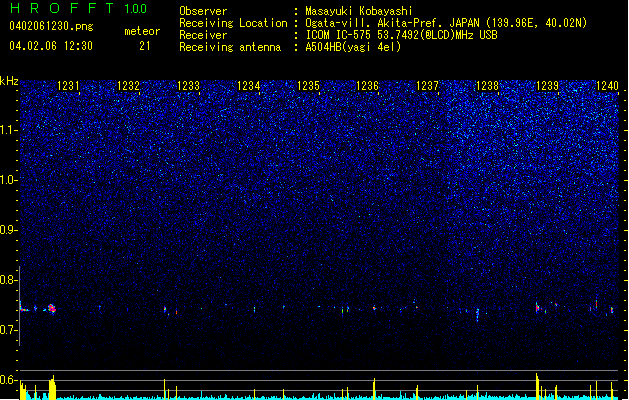Select the name Masayuki Kobayashi
The image size is (629, 400).
[x=359, y=11]
